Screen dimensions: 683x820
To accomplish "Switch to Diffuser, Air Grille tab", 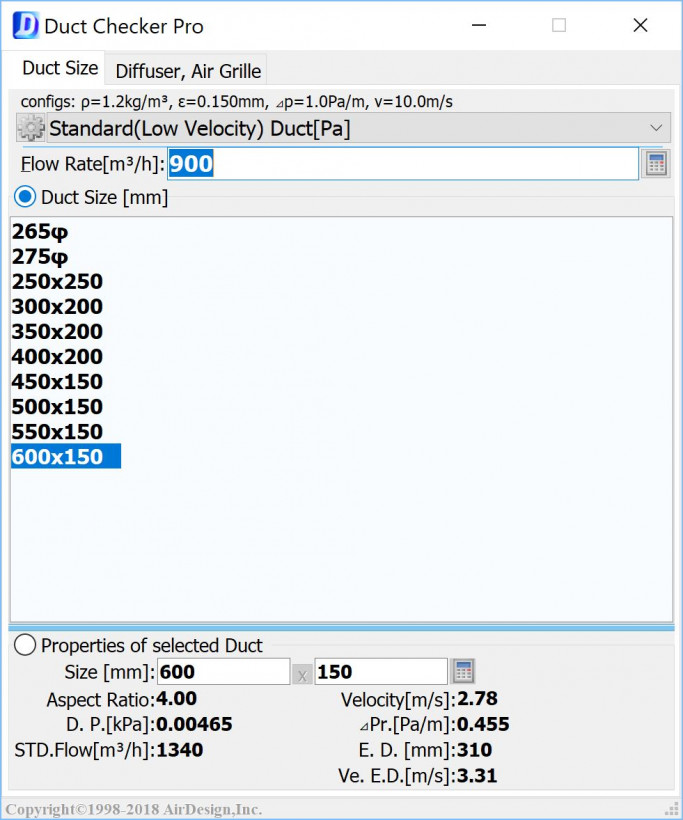I will [x=188, y=71].
